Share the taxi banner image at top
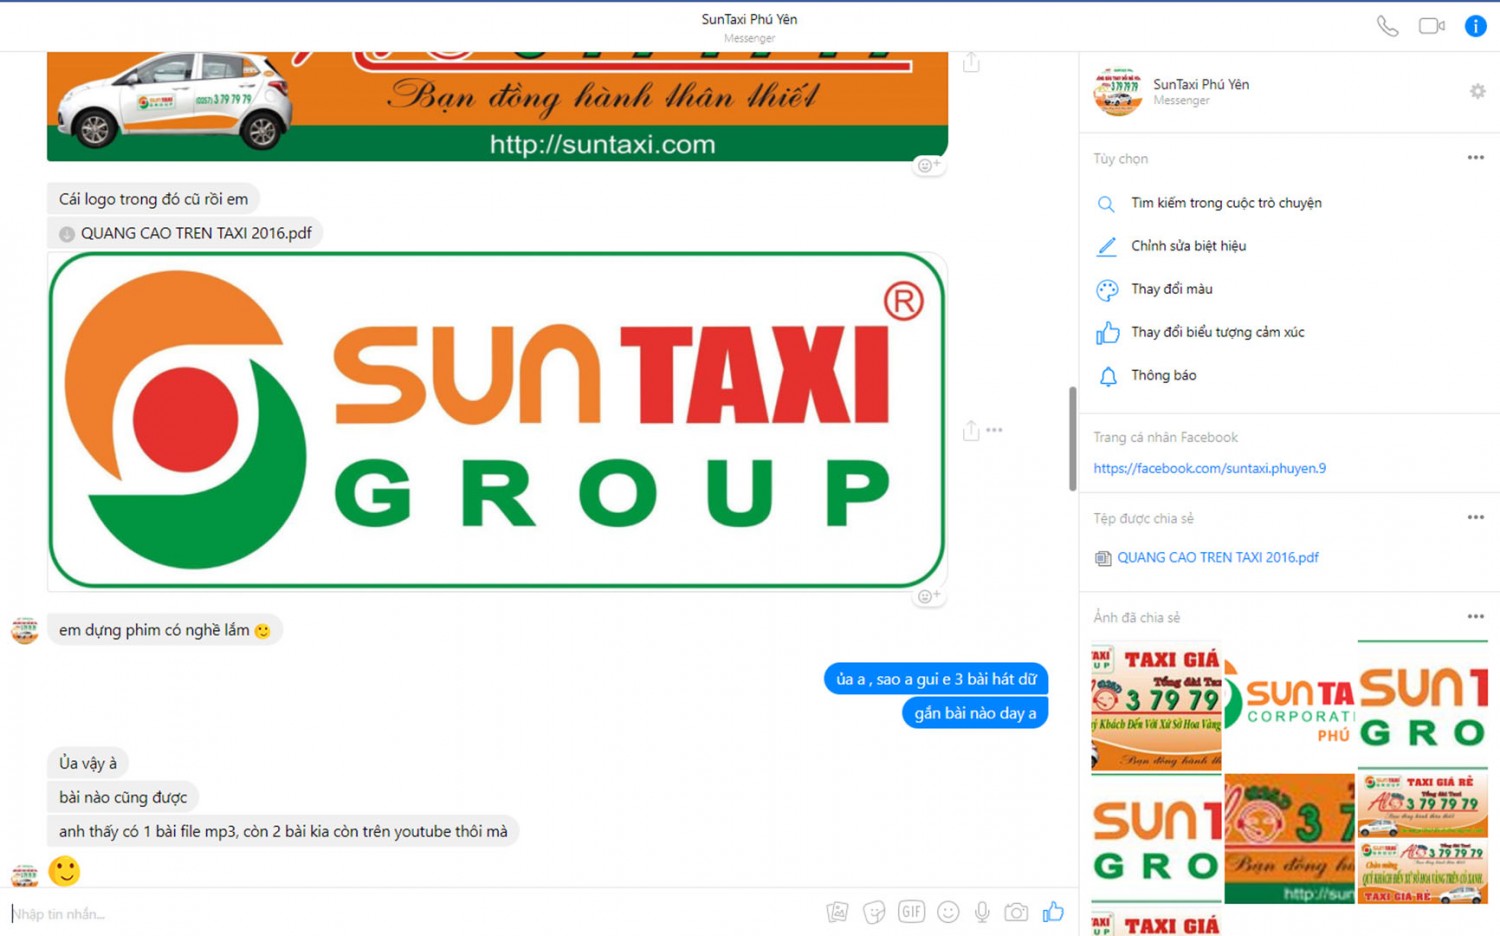Screen dimensions: 1500x936 pyautogui.click(x=971, y=63)
